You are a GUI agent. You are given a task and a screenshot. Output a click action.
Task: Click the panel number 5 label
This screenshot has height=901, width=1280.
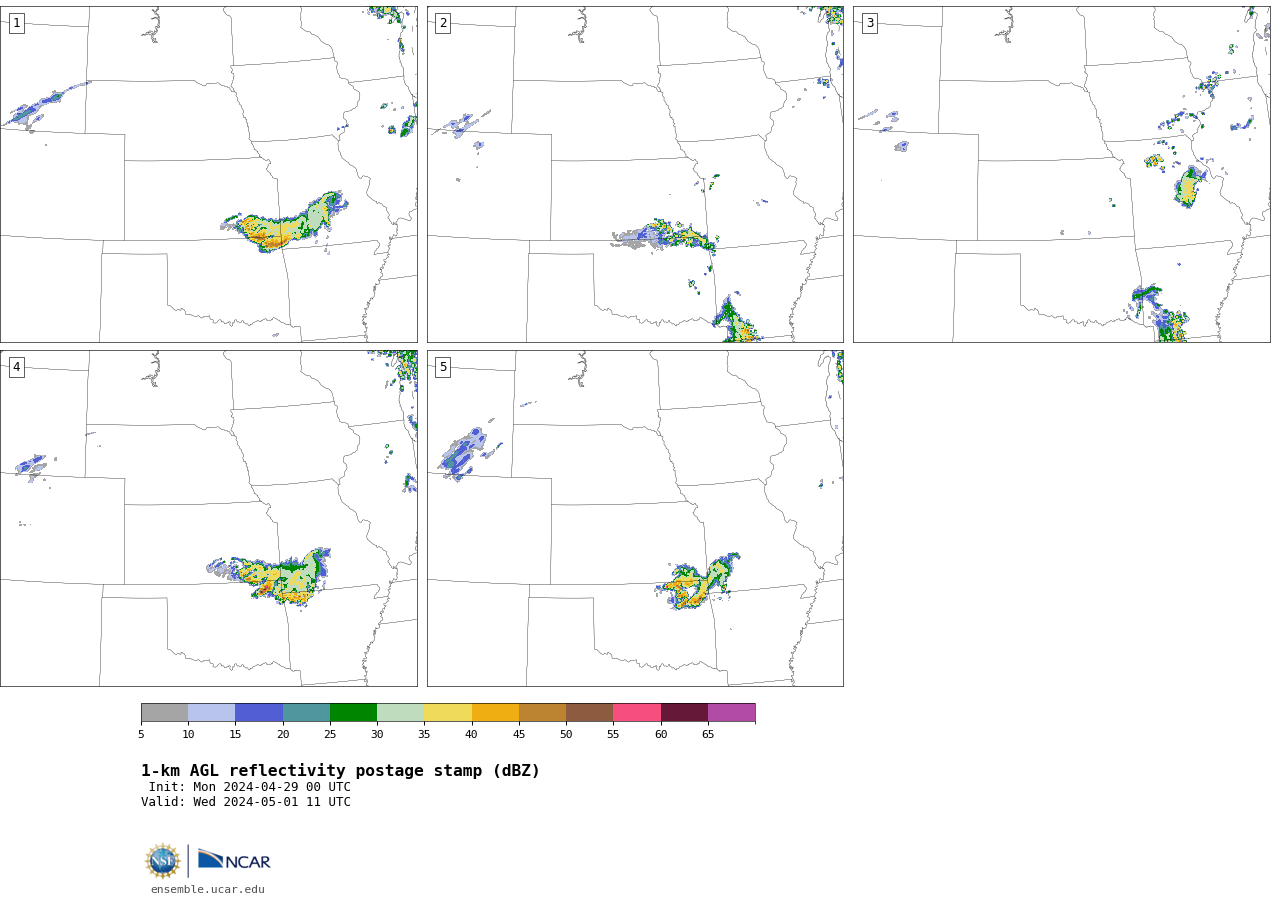[442, 367]
